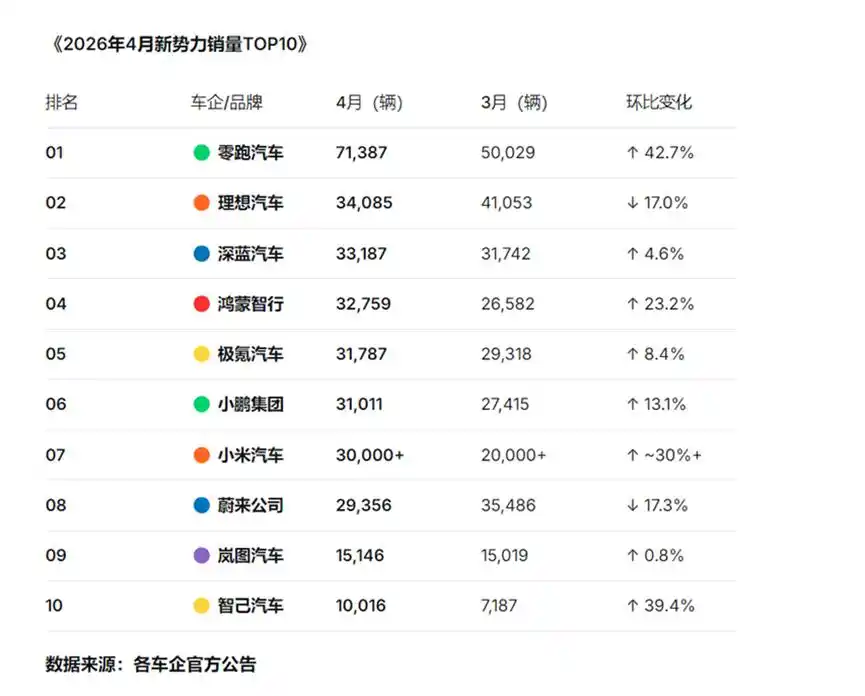Click the April value 31,787

tap(361, 354)
